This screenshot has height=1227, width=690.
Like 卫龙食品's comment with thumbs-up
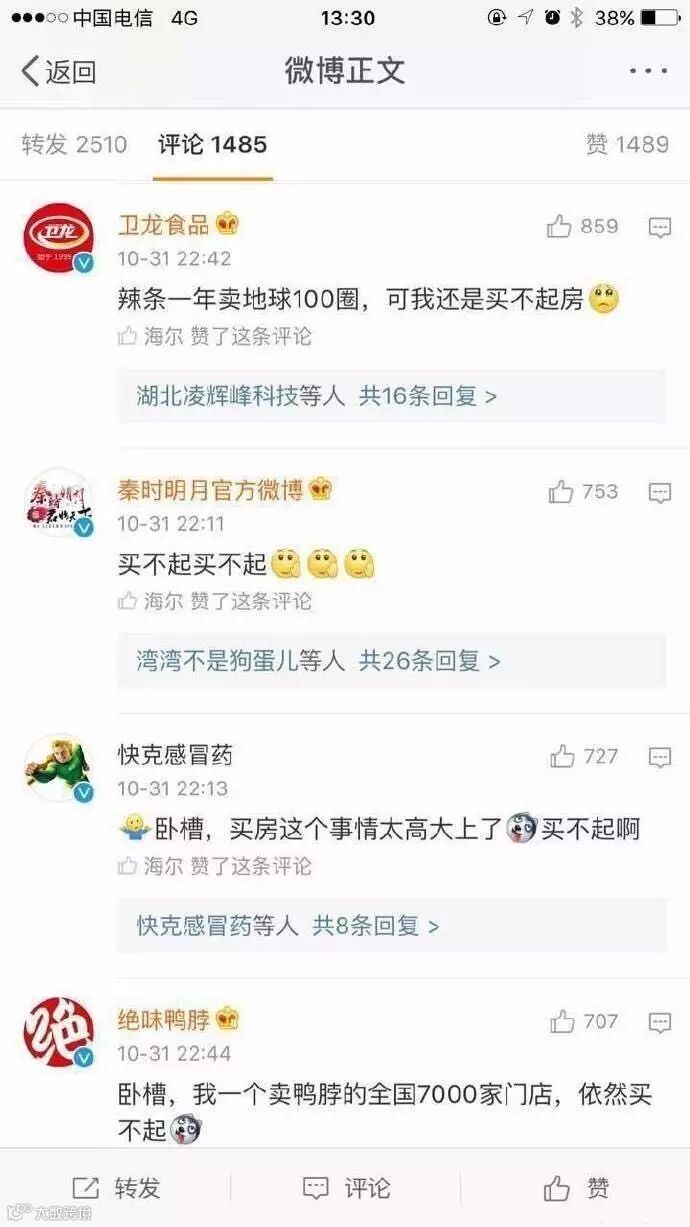pyautogui.click(x=559, y=227)
